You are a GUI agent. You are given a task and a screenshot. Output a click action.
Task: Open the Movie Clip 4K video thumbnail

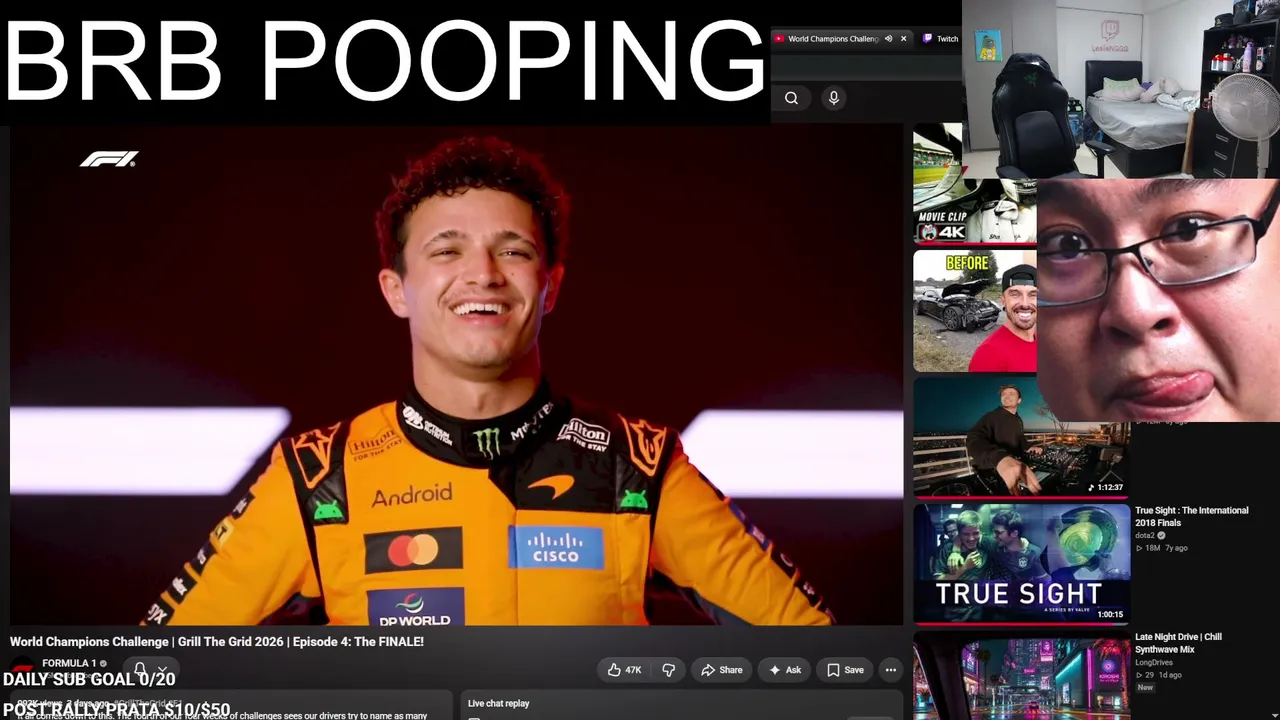pos(974,183)
